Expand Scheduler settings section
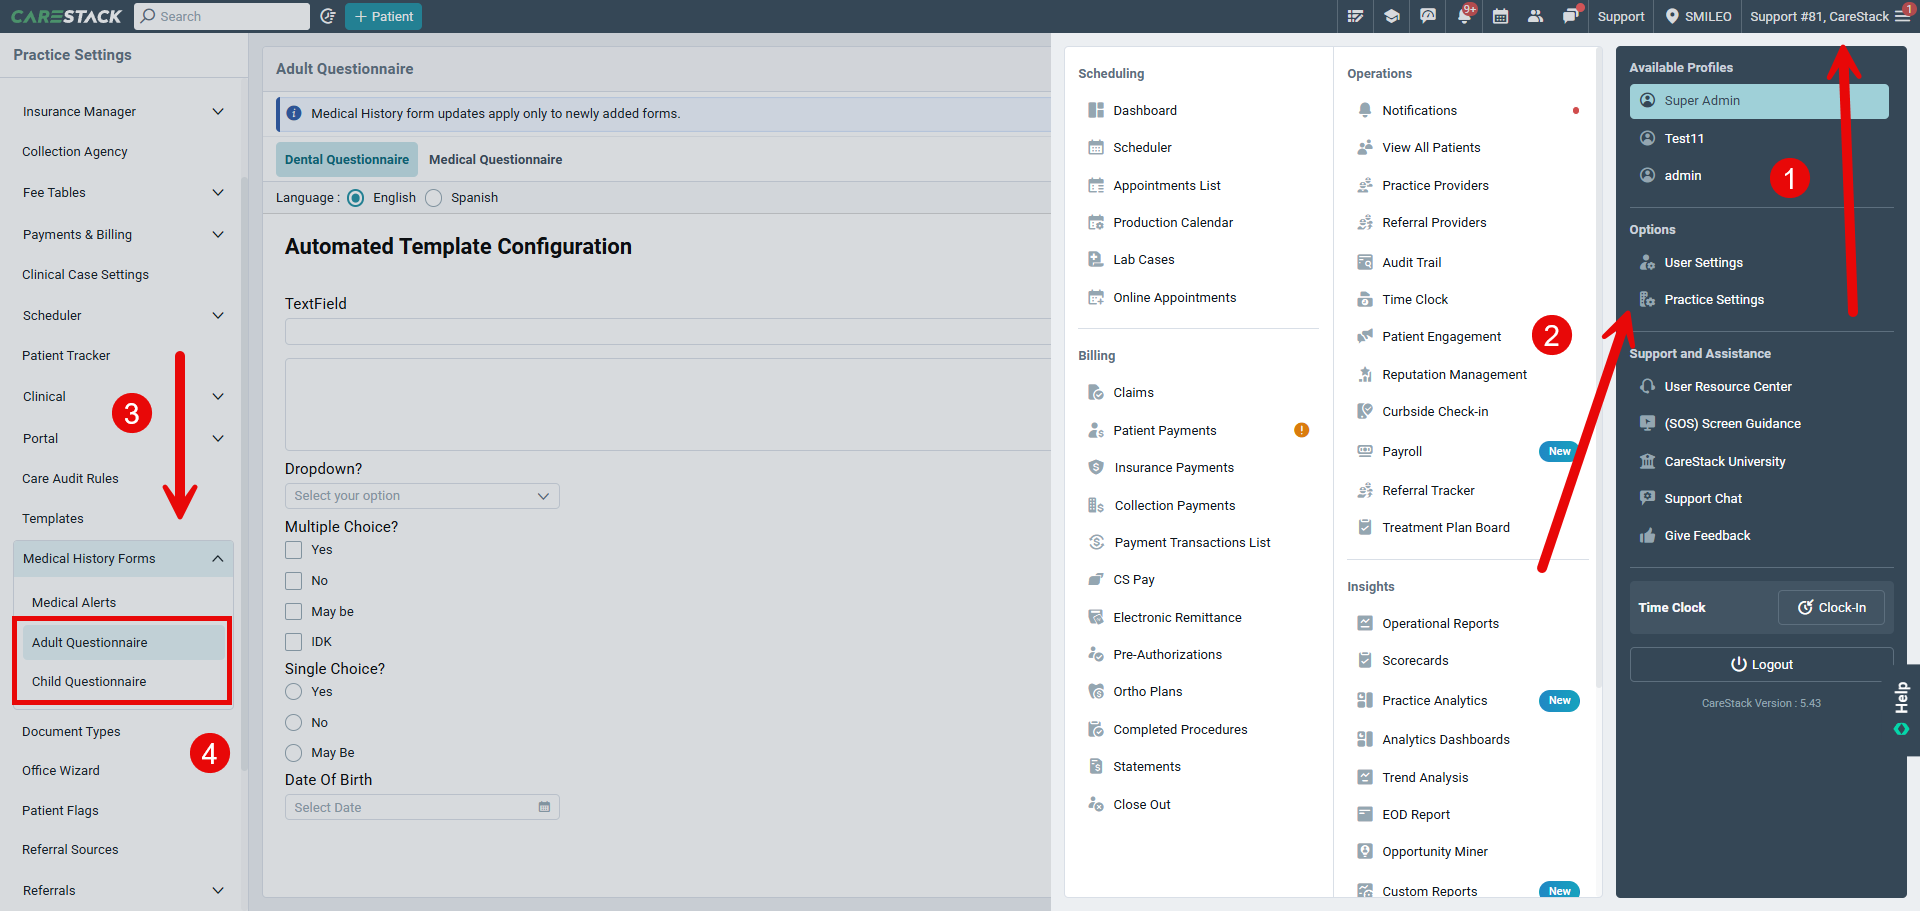The width and height of the screenshot is (1920, 911). (218, 315)
